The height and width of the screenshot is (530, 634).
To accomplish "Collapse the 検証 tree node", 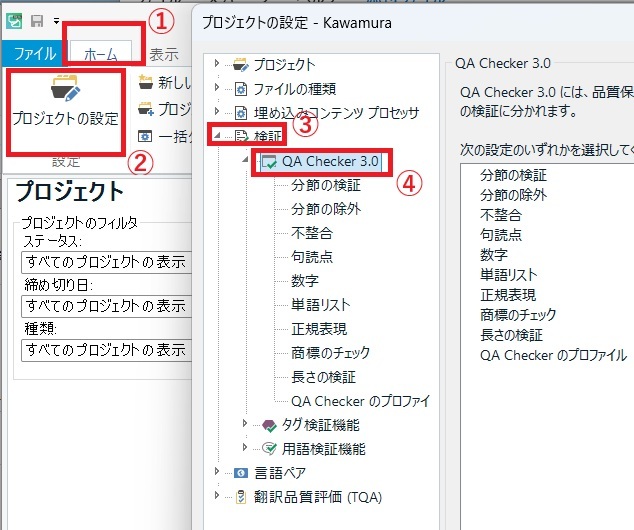I will (x=217, y=136).
